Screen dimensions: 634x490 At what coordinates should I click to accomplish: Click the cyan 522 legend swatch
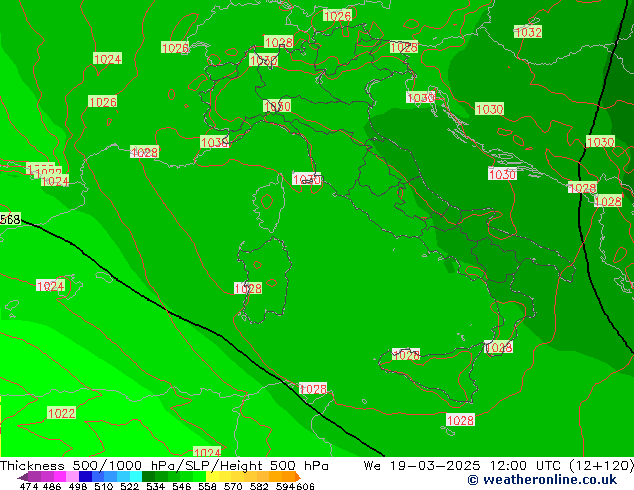tap(135, 476)
